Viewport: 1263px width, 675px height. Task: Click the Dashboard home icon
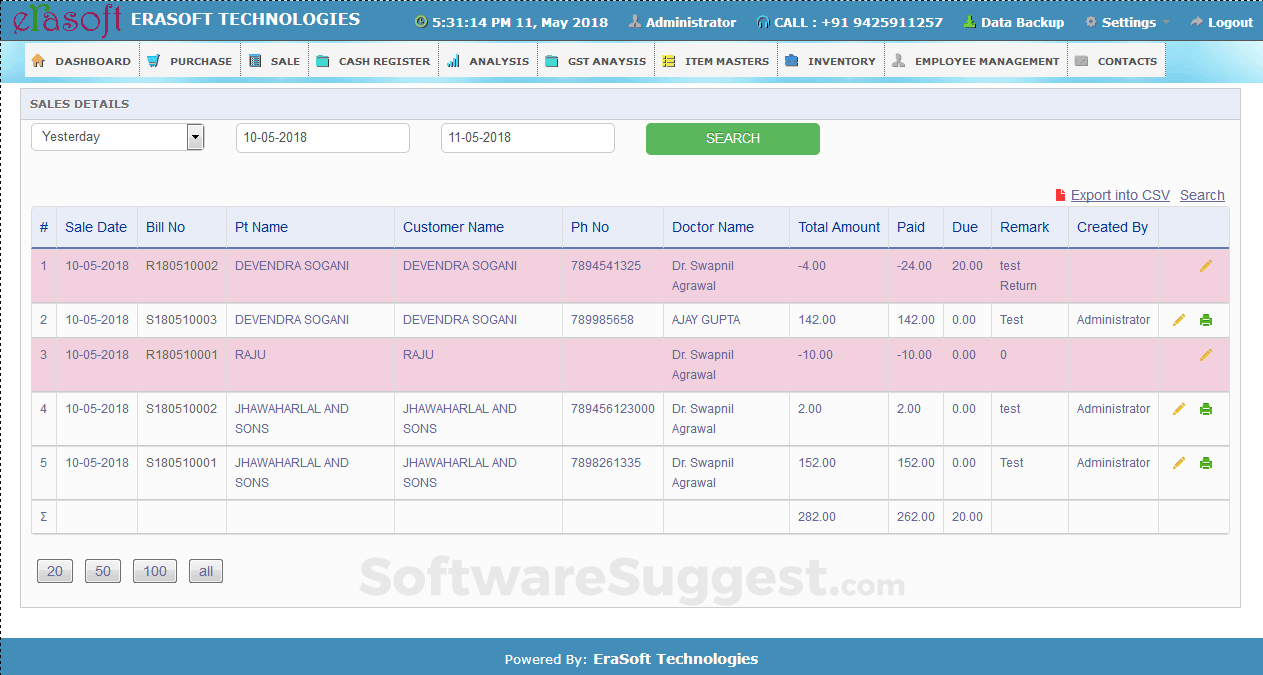pyautogui.click(x=38, y=61)
